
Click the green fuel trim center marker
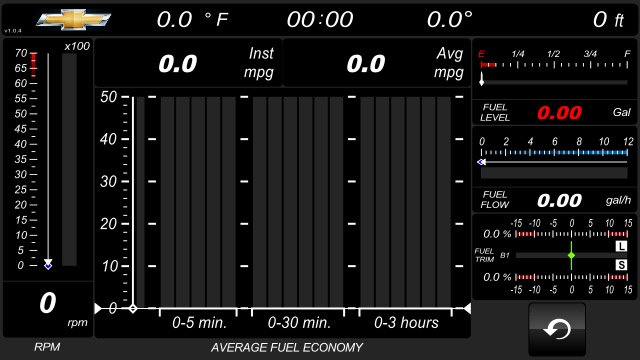click(x=571, y=256)
